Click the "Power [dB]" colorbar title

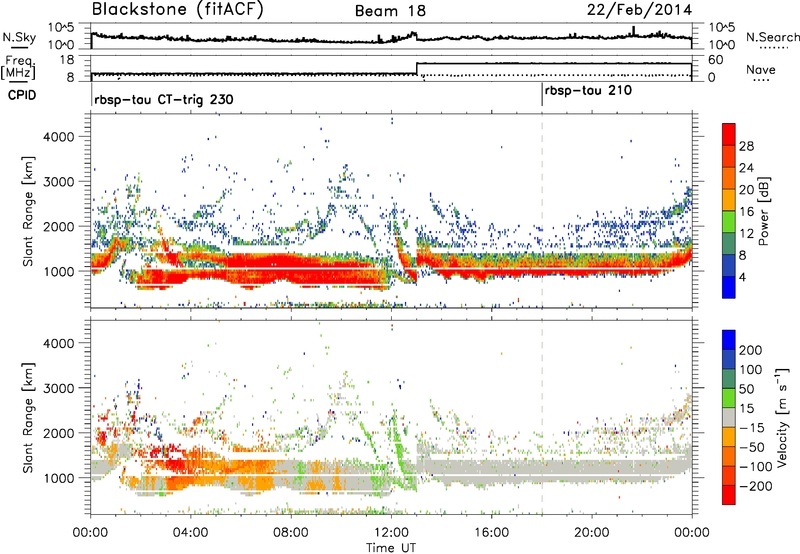point(764,211)
